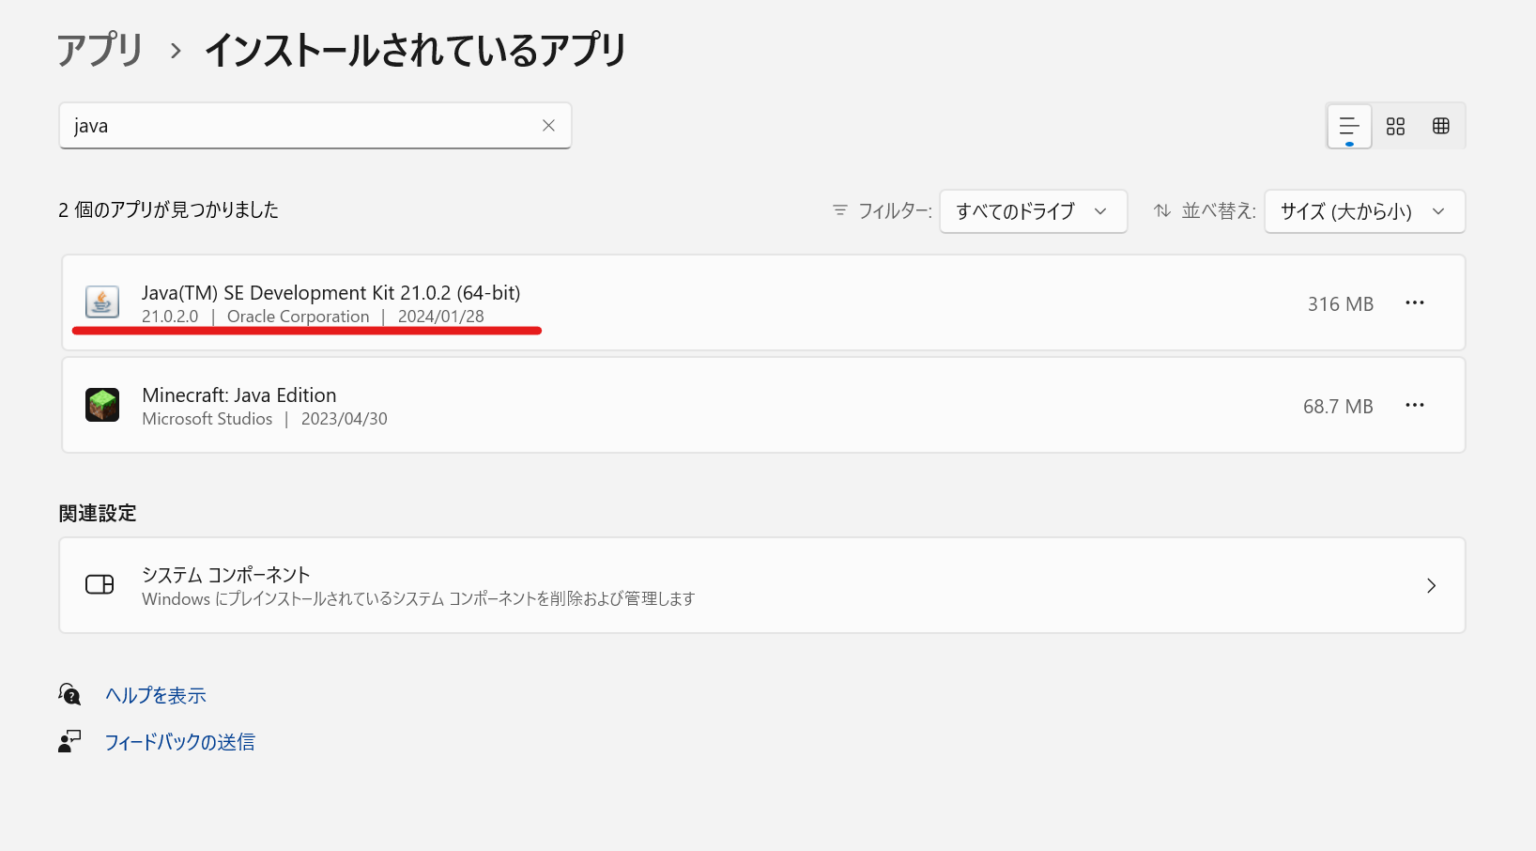Select インストールされているアプリ in the breadcrumb
This screenshot has width=1536, height=851.
pos(415,48)
